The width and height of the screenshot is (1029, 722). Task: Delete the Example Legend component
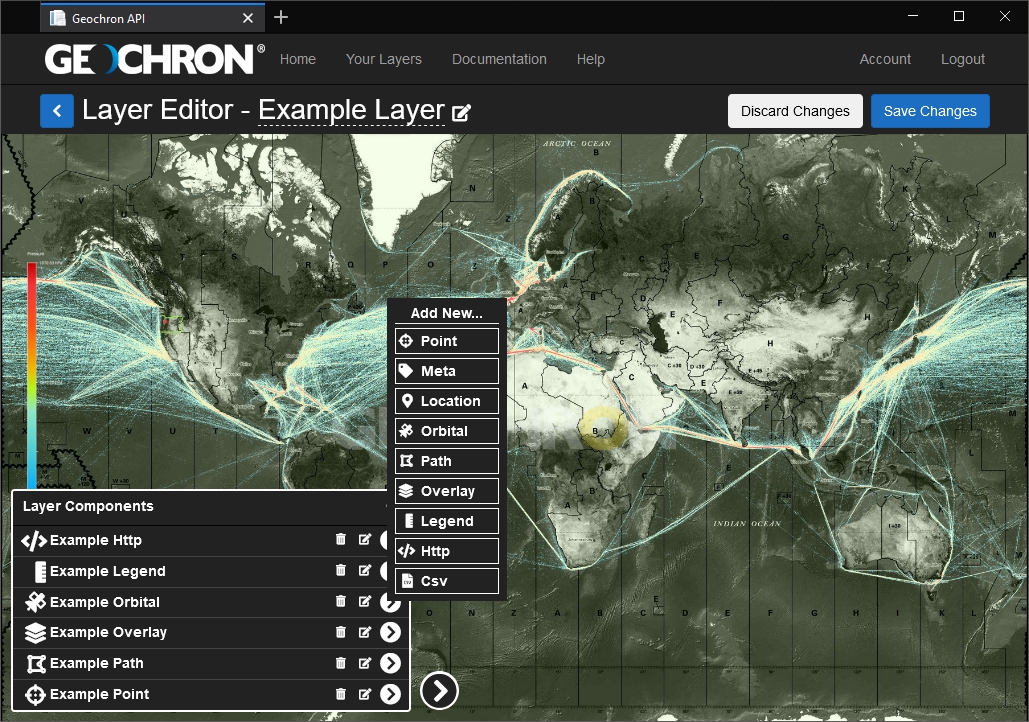pos(341,570)
